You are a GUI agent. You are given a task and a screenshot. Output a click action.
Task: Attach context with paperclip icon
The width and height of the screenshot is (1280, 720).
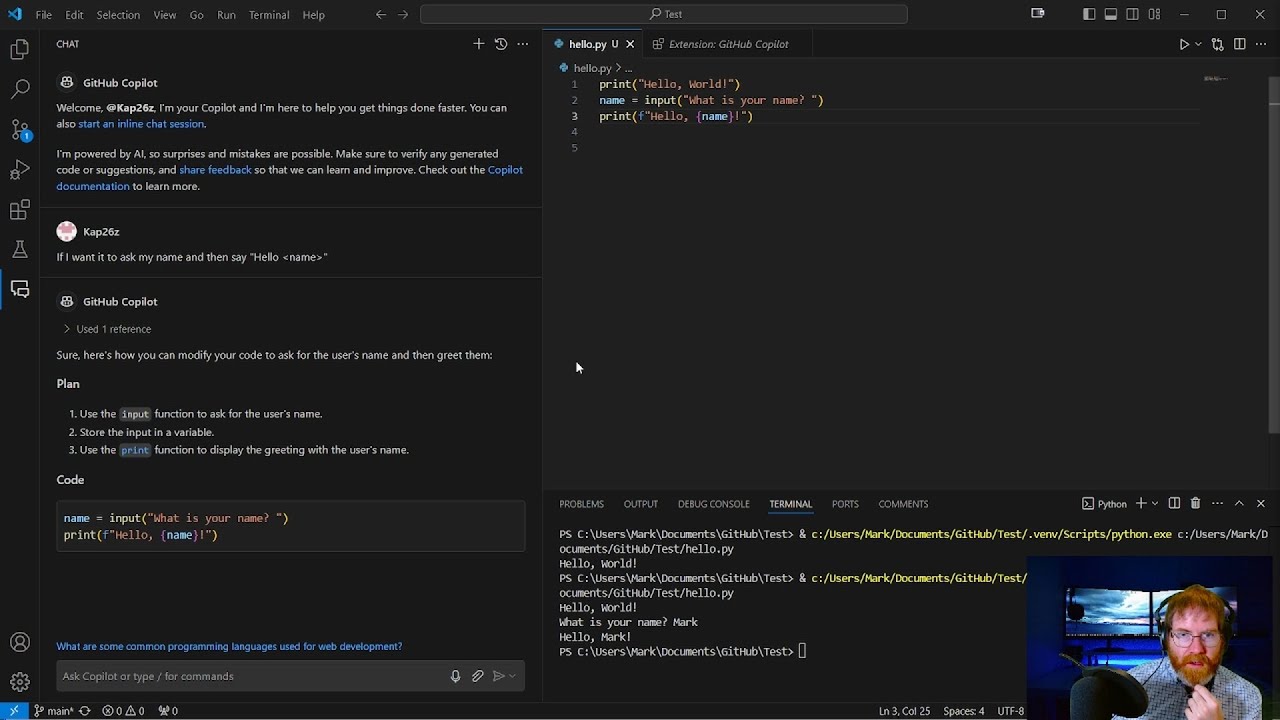coord(477,676)
